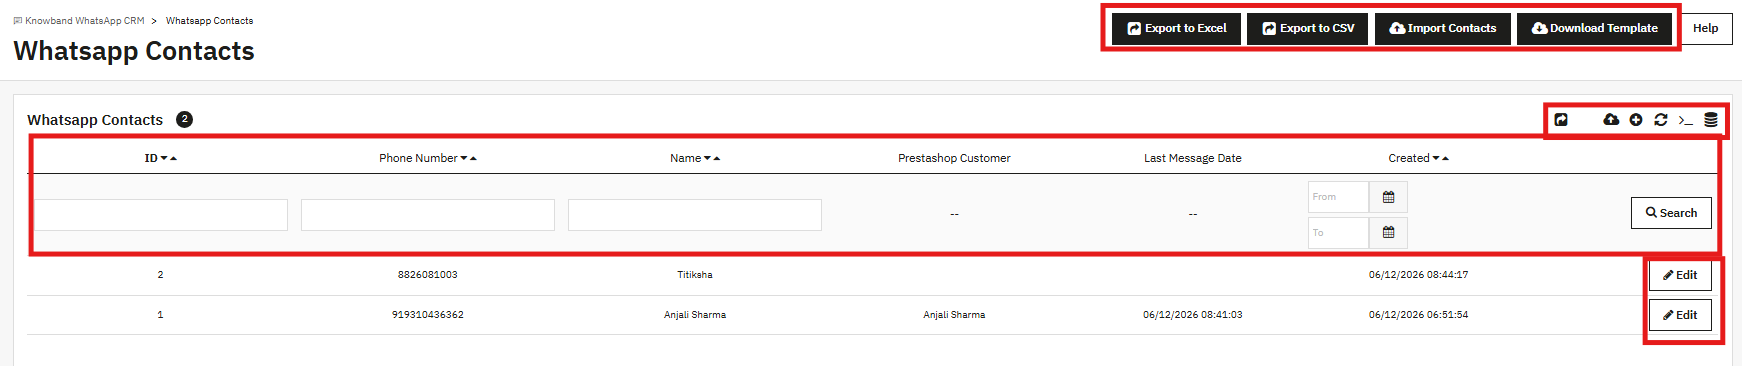Click the Whatsapp Contacts breadcrumb
Viewport: 1742px width, 366px height.
[x=209, y=20]
